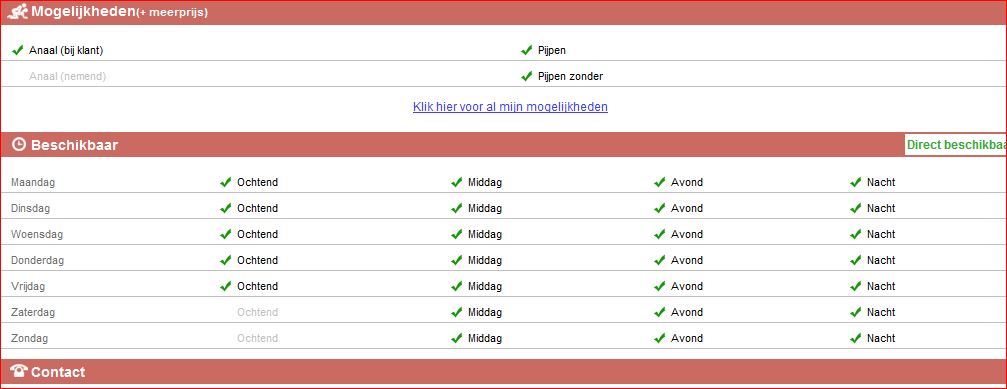Image resolution: width=1007 pixels, height=389 pixels.
Task: Click the green checkmark for Maandag Middag
Action: 457,182
